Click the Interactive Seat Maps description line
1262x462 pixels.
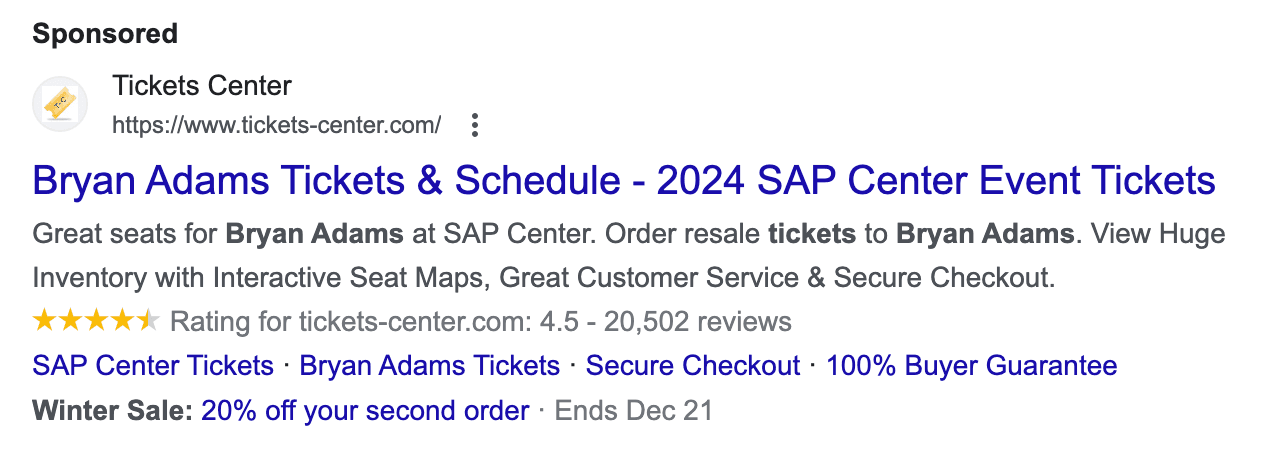click(x=545, y=277)
